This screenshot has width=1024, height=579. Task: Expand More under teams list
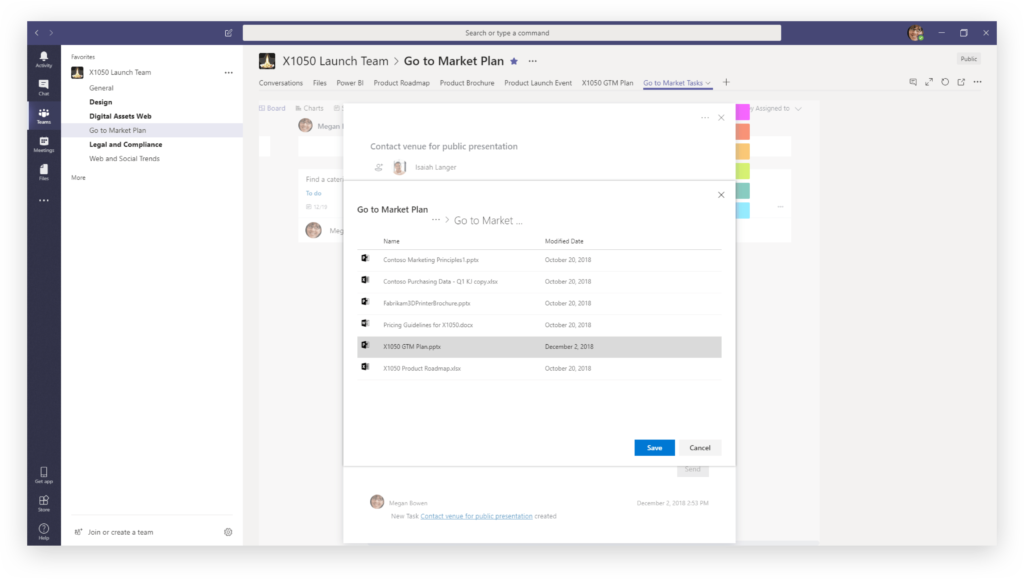click(x=78, y=178)
